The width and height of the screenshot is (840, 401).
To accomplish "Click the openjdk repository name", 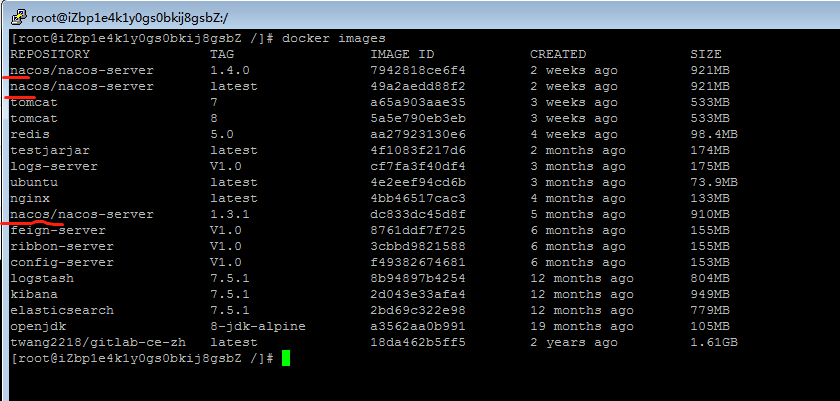I will 38,326.
